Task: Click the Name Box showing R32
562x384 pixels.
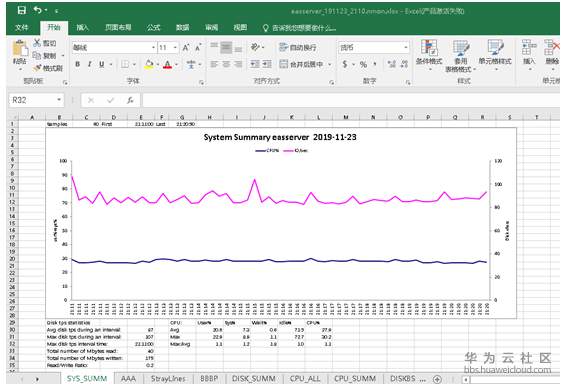Action: (36, 100)
